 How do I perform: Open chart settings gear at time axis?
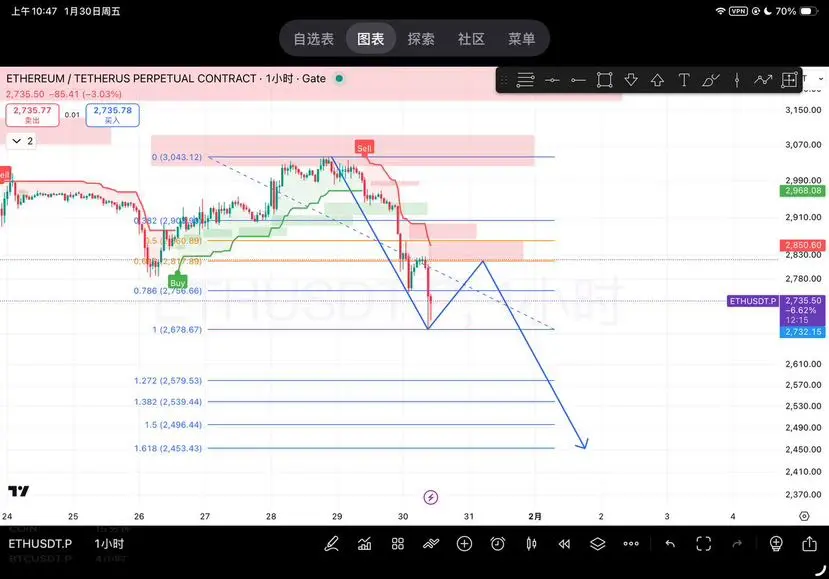coord(804,516)
